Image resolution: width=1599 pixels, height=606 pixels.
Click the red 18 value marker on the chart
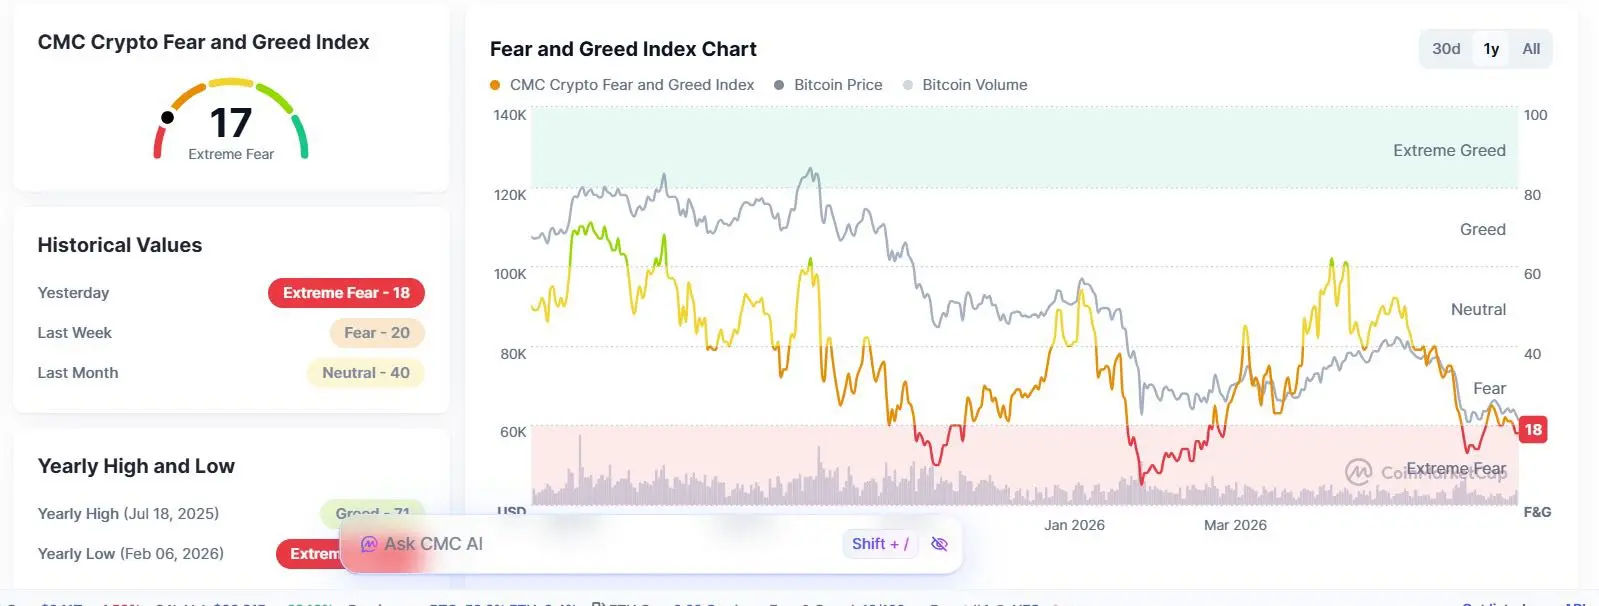point(1533,430)
